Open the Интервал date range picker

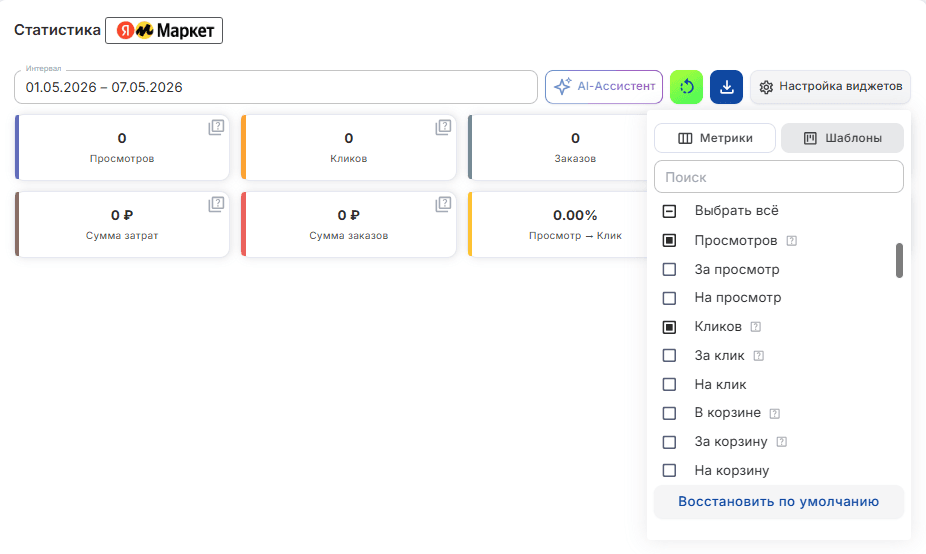point(276,87)
